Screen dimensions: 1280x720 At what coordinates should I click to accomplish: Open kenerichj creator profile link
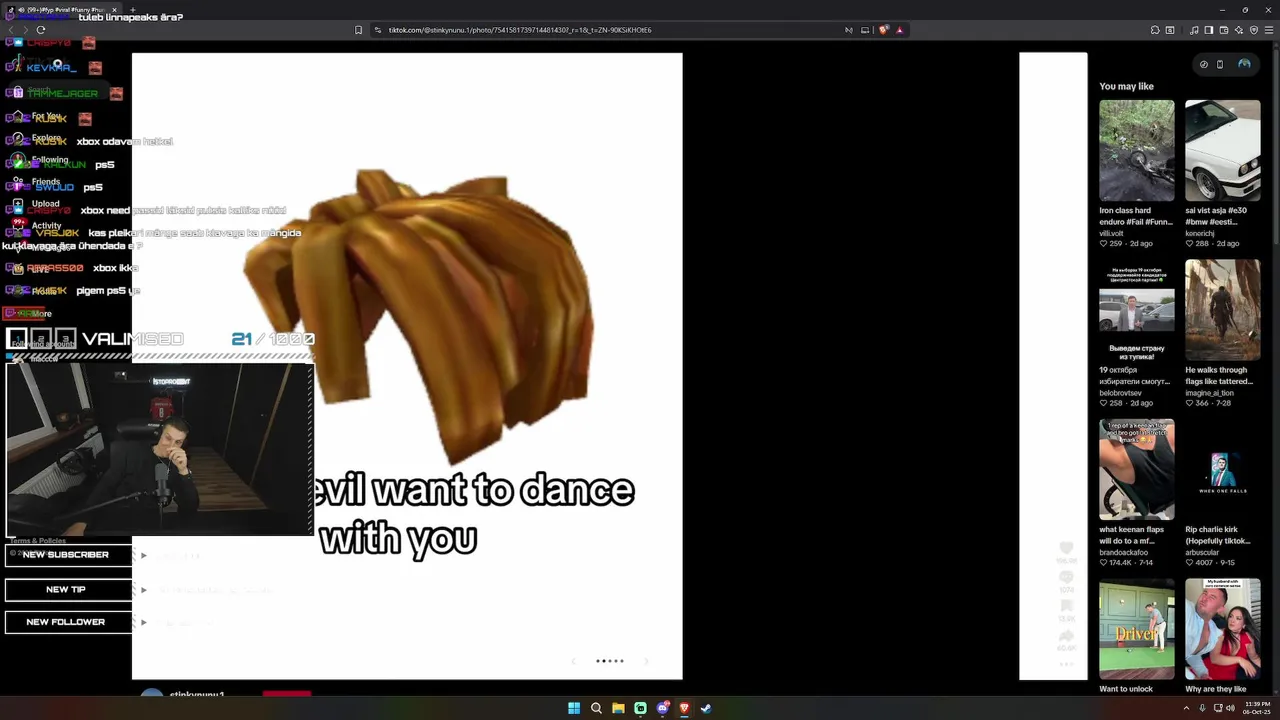coord(1201,233)
